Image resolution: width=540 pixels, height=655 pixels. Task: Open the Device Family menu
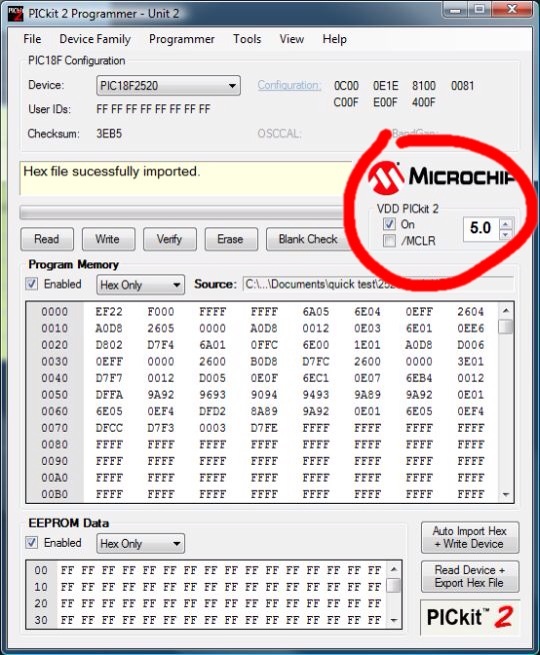(x=95, y=39)
